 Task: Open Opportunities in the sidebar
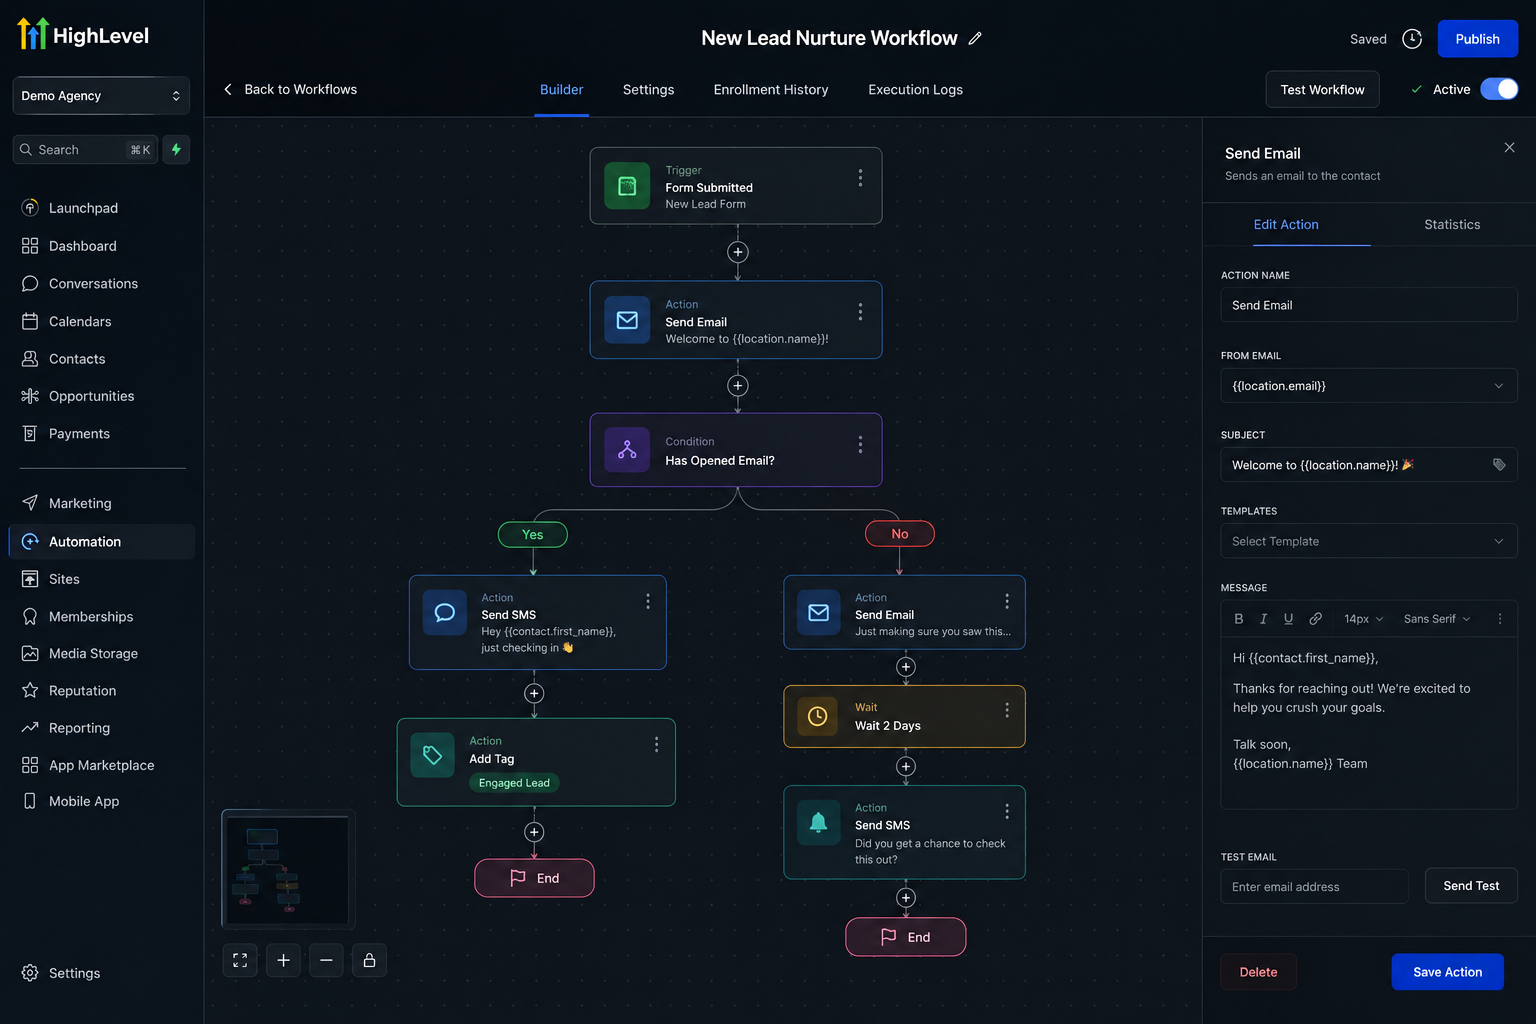tap(91, 396)
